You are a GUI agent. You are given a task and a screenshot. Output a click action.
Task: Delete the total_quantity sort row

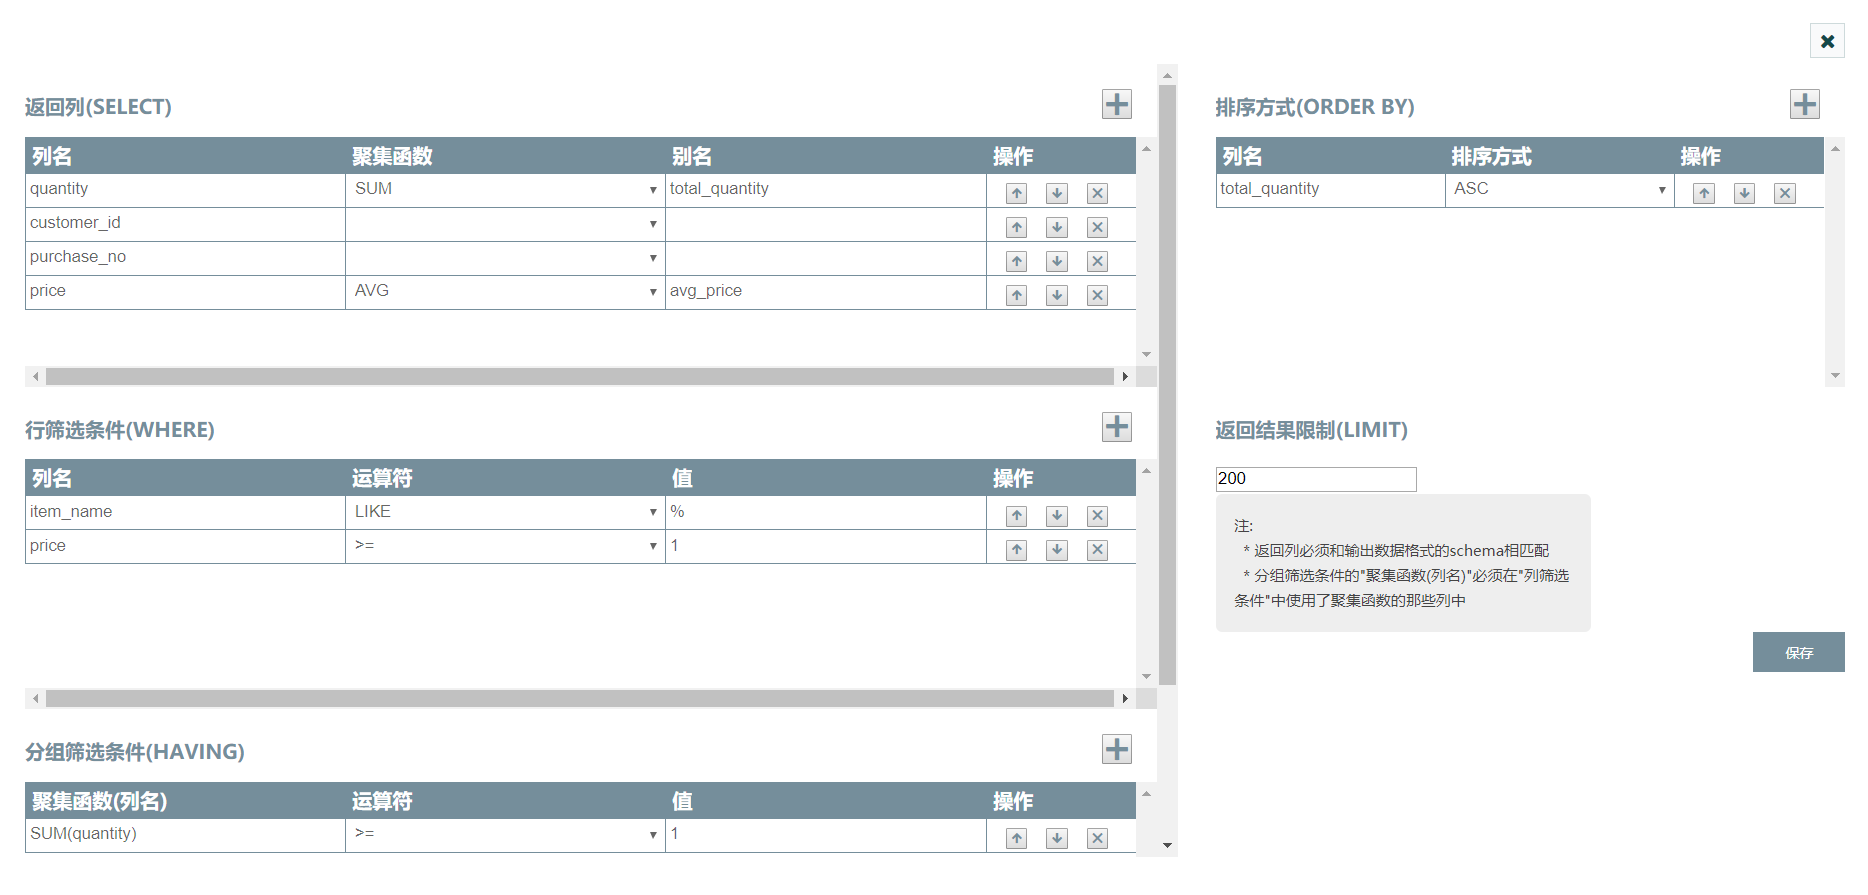[1784, 194]
